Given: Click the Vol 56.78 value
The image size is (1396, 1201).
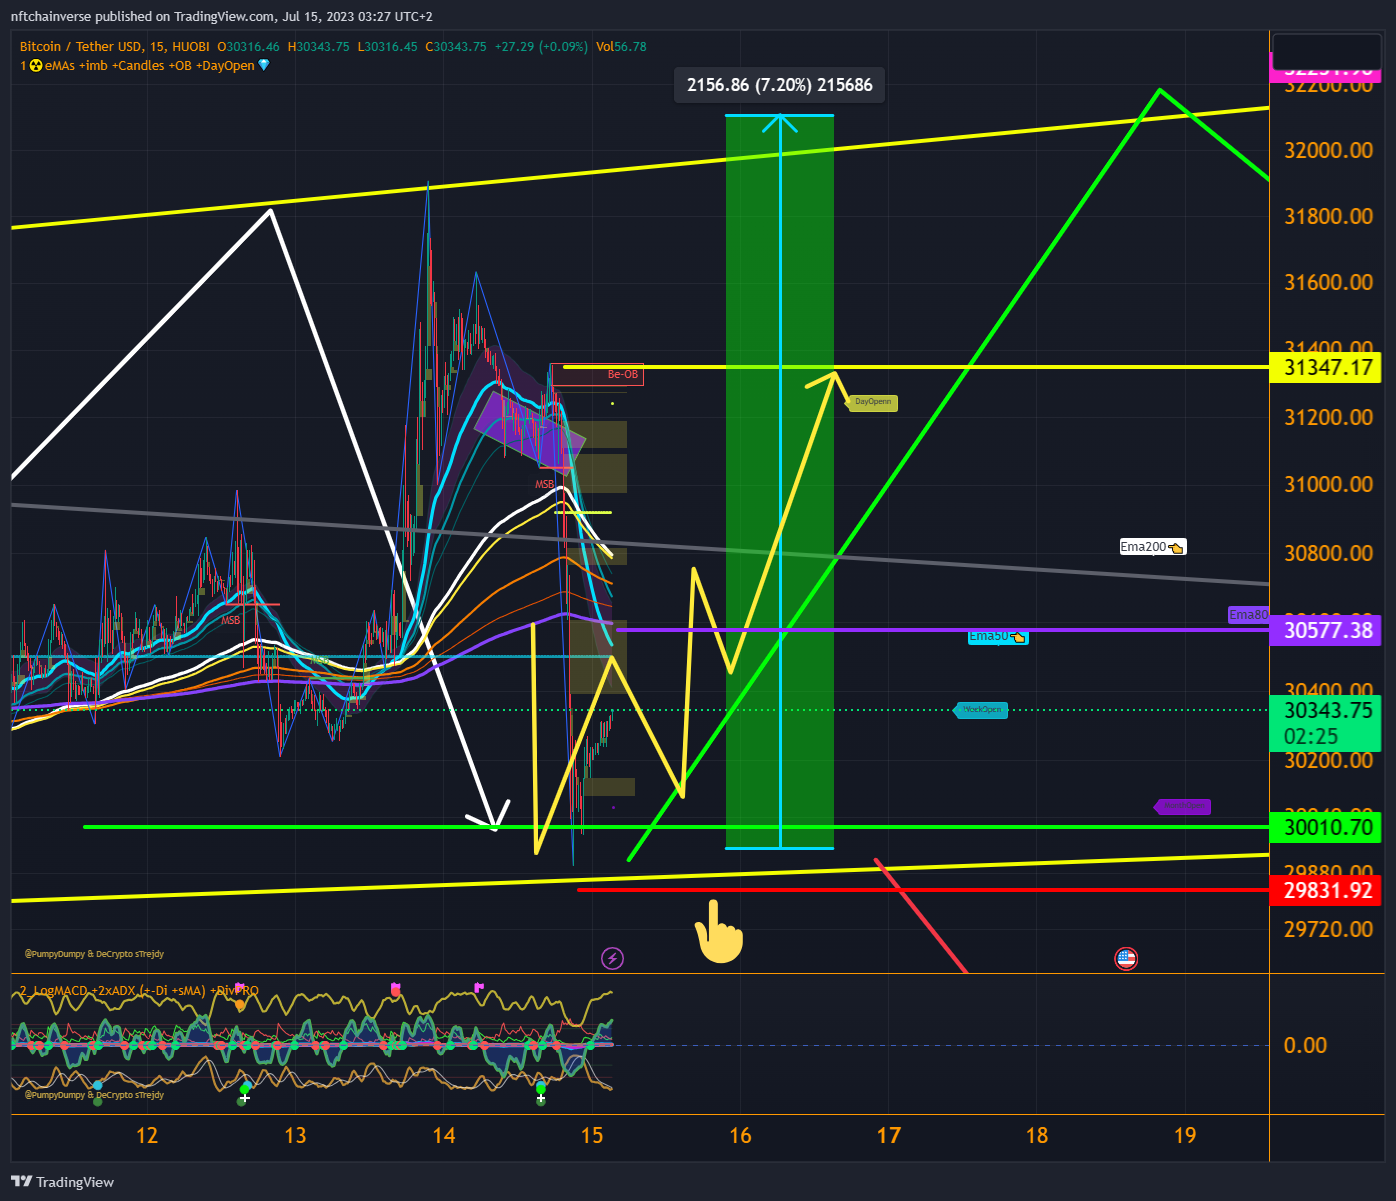Looking at the screenshot, I should [x=621, y=46].
